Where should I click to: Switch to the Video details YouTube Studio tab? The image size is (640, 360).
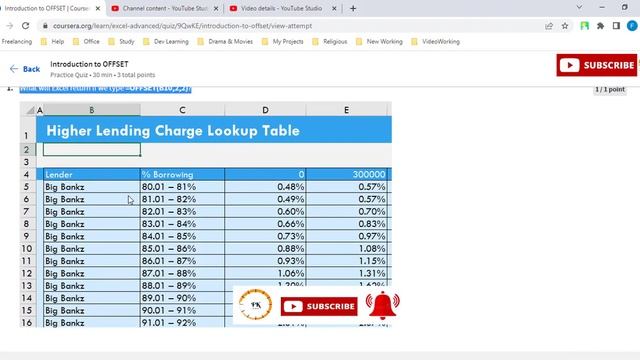coord(282,8)
